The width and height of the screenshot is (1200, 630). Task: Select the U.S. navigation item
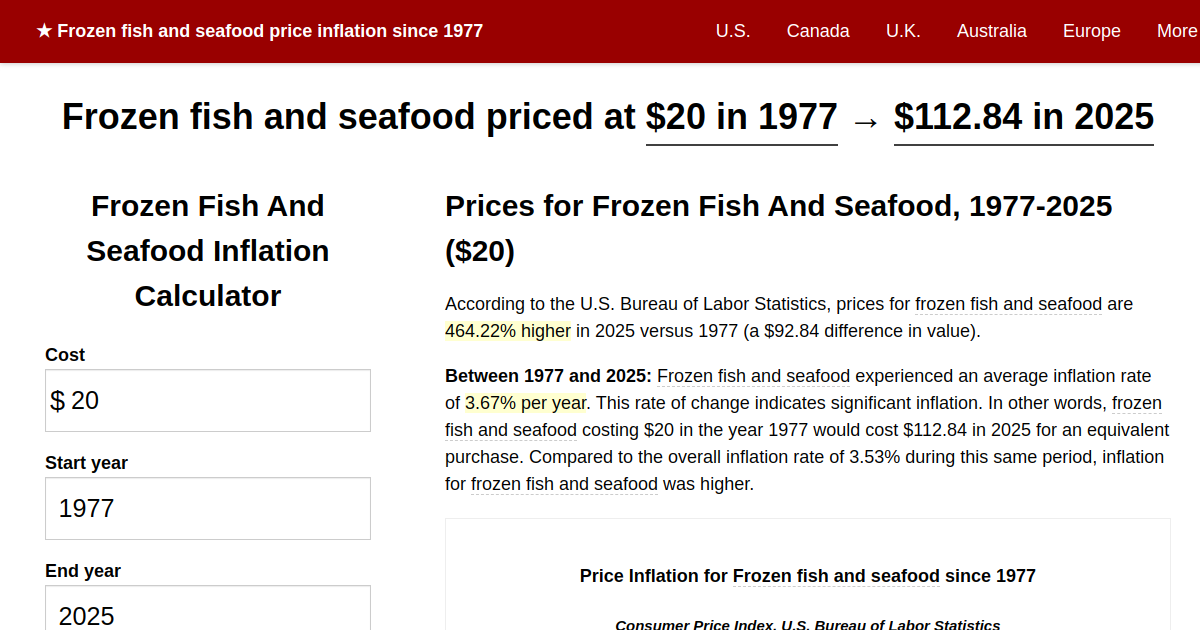pyautogui.click(x=733, y=31)
